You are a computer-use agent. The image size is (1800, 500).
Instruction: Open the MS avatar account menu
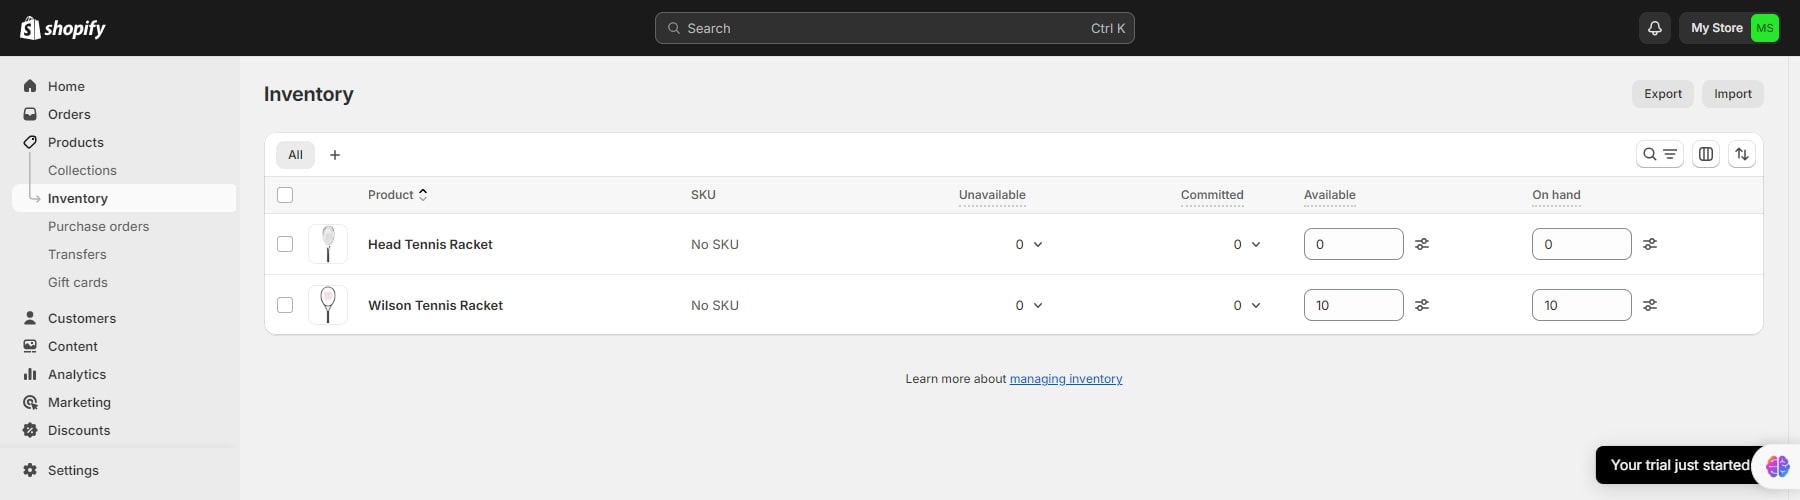tap(1765, 28)
